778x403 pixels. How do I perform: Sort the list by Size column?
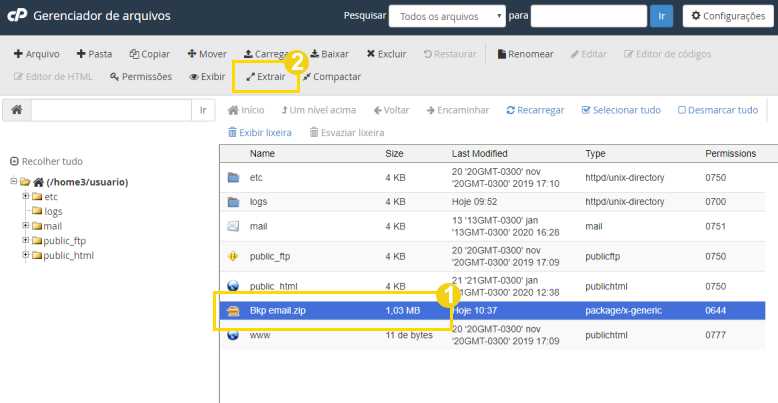[394, 154]
